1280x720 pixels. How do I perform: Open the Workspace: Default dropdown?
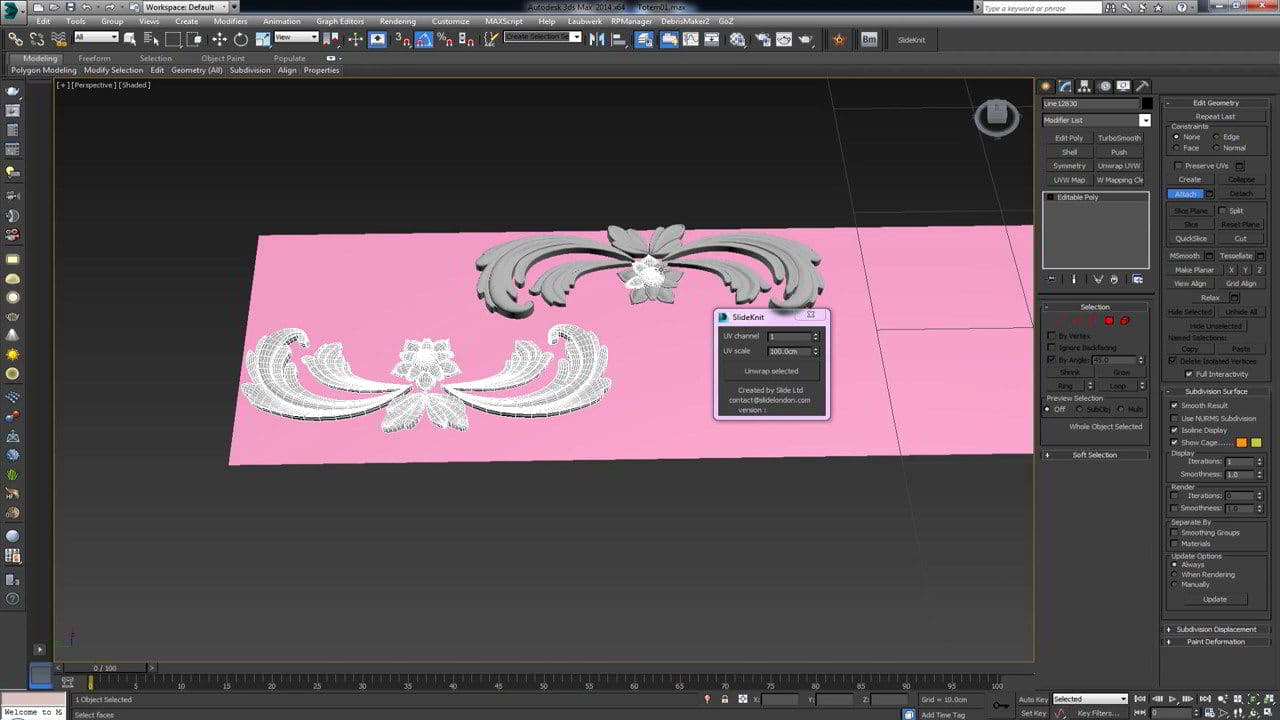click(185, 7)
